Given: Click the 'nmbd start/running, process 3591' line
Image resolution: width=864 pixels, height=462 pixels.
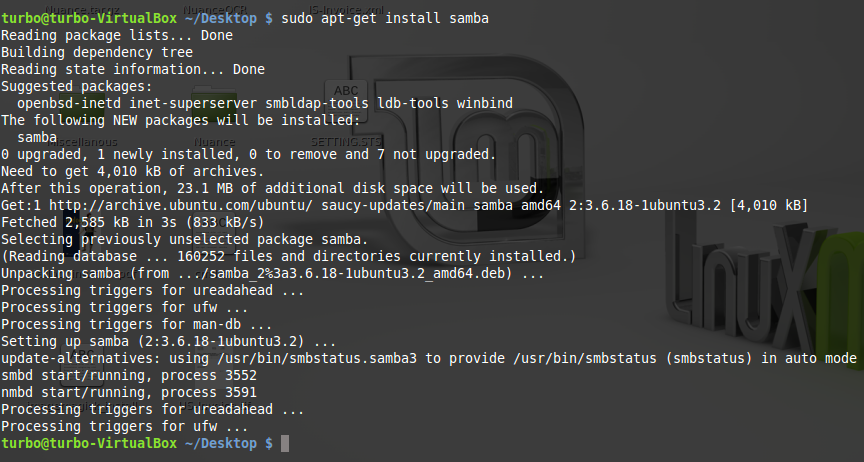Looking at the screenshot, I should 129,393.
